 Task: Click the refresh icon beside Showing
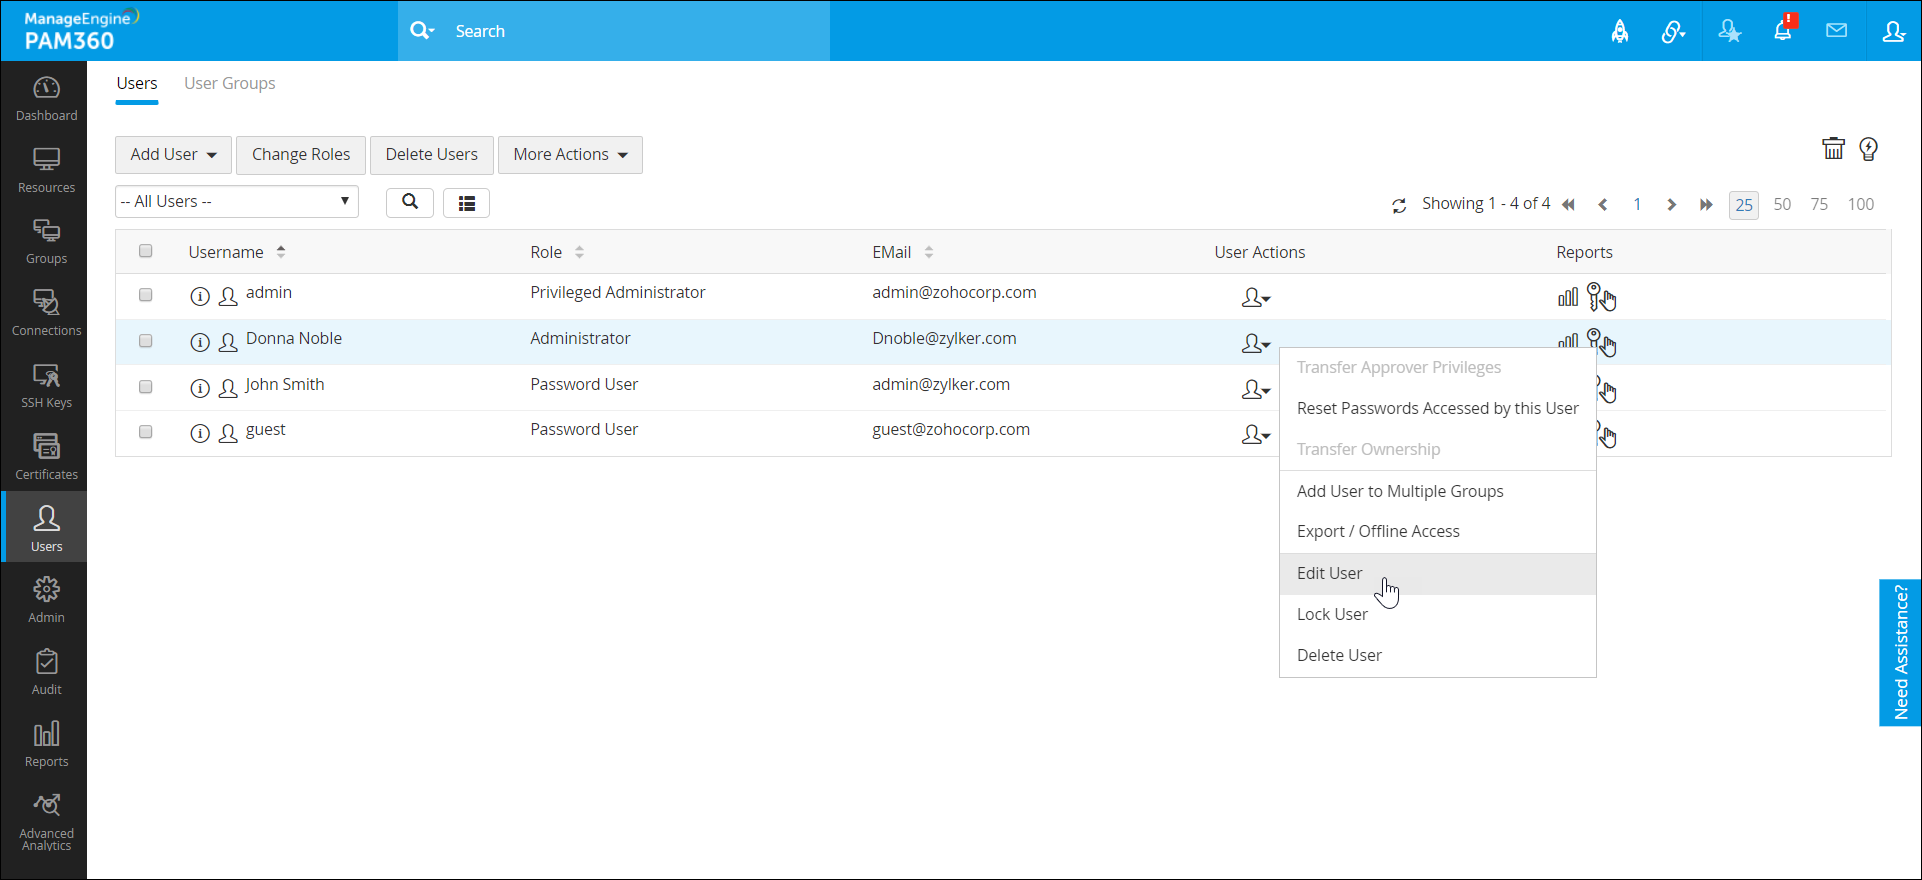(1399, 205)
